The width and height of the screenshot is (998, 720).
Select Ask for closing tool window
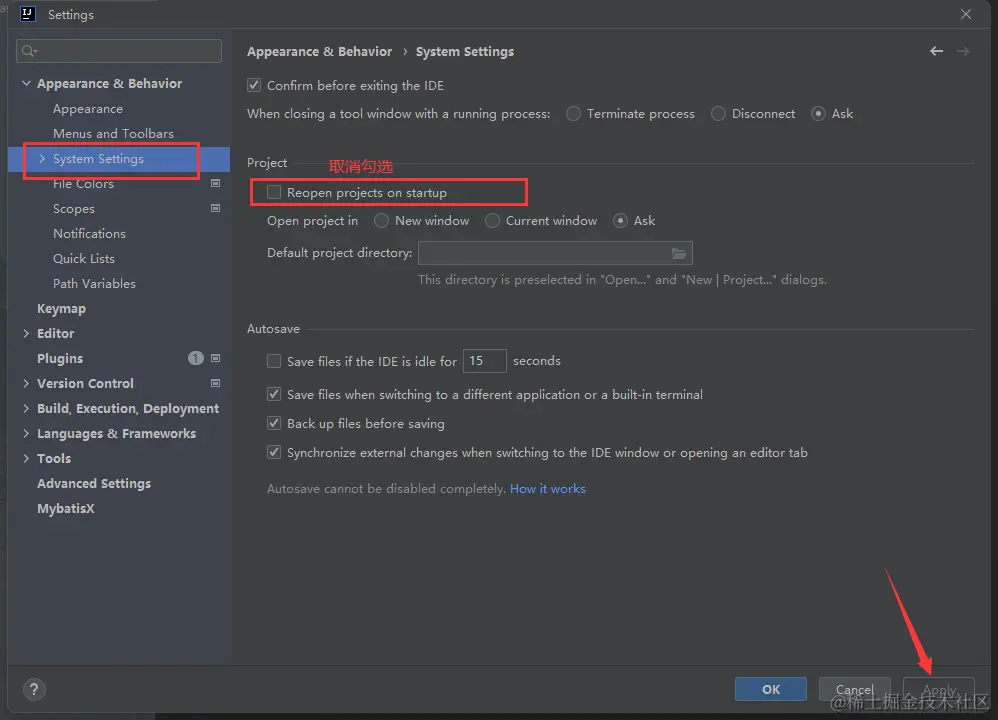pyautogui.click(x=819, y=113)
